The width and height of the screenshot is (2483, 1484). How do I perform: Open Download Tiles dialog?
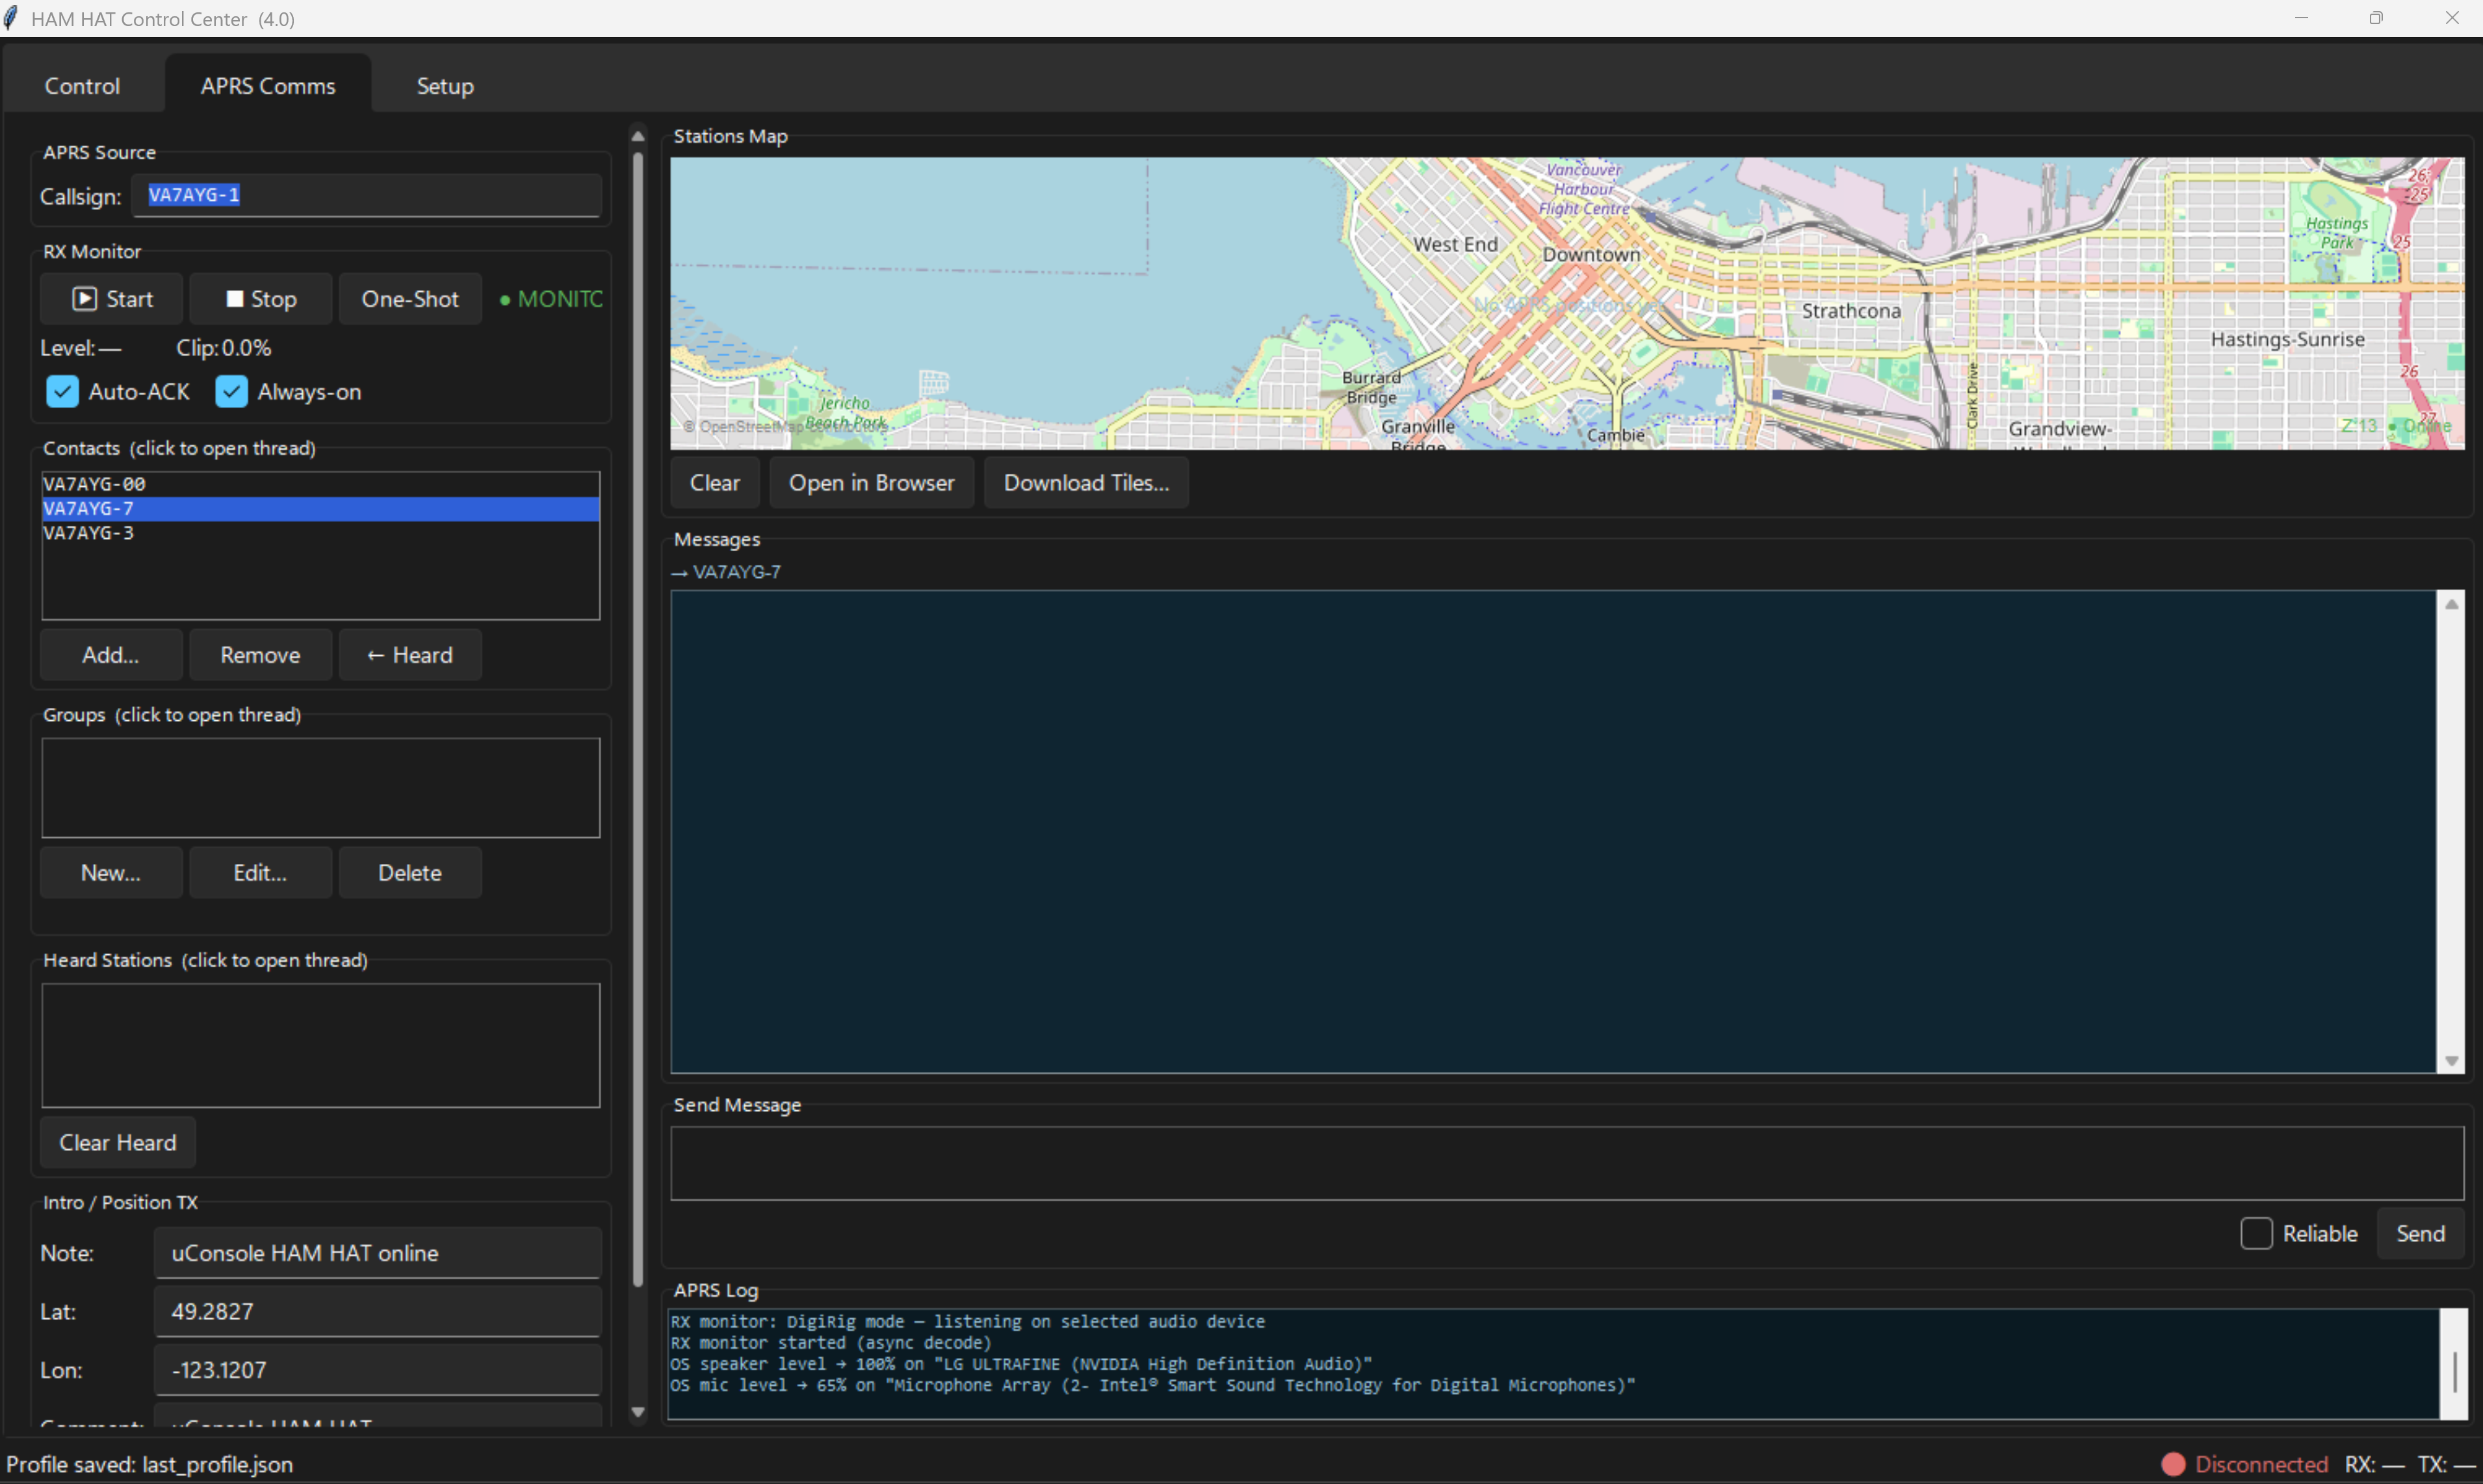click(x=1085, y=482)
